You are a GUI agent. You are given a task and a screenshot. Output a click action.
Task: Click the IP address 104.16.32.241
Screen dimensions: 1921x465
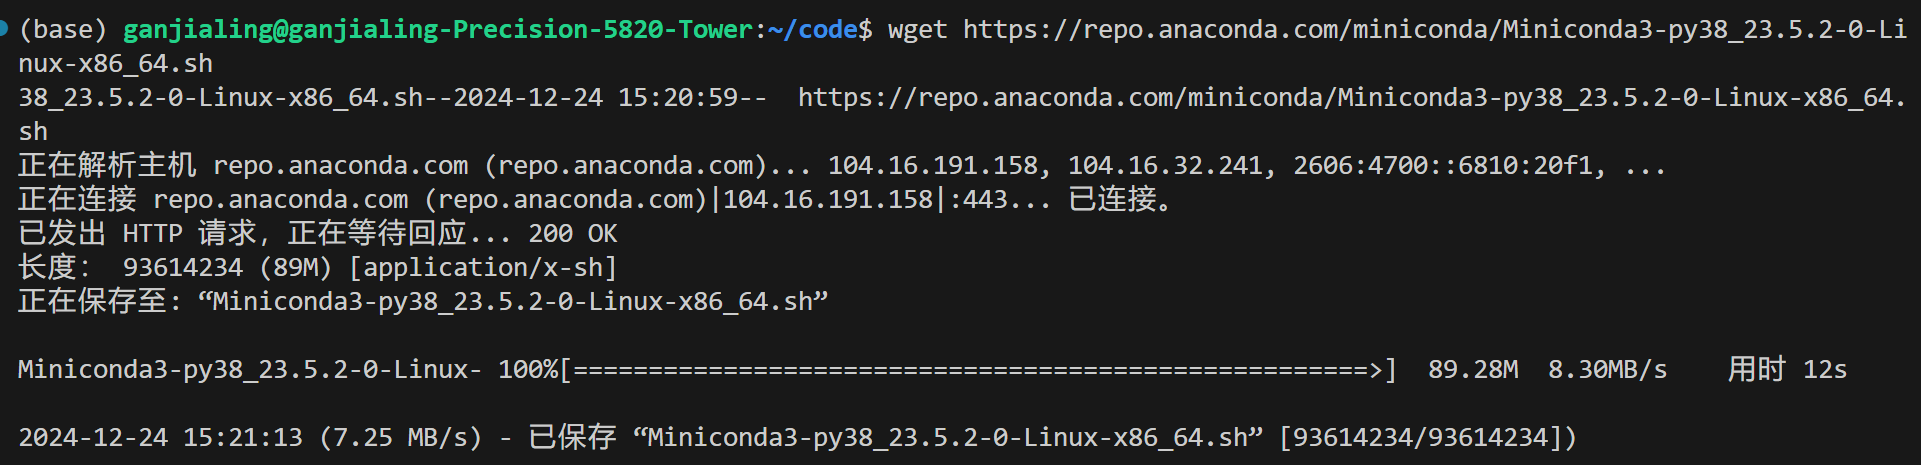[1165, 166]
